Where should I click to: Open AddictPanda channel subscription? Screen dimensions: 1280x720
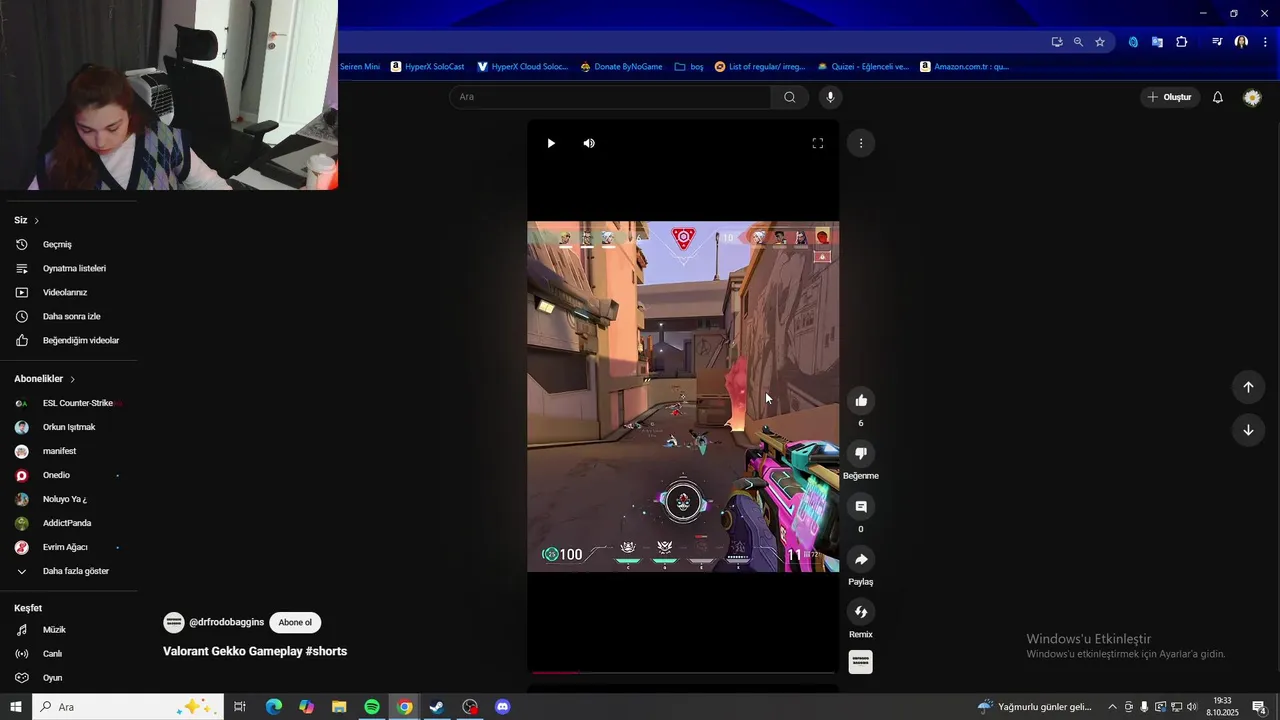(68, 523)
